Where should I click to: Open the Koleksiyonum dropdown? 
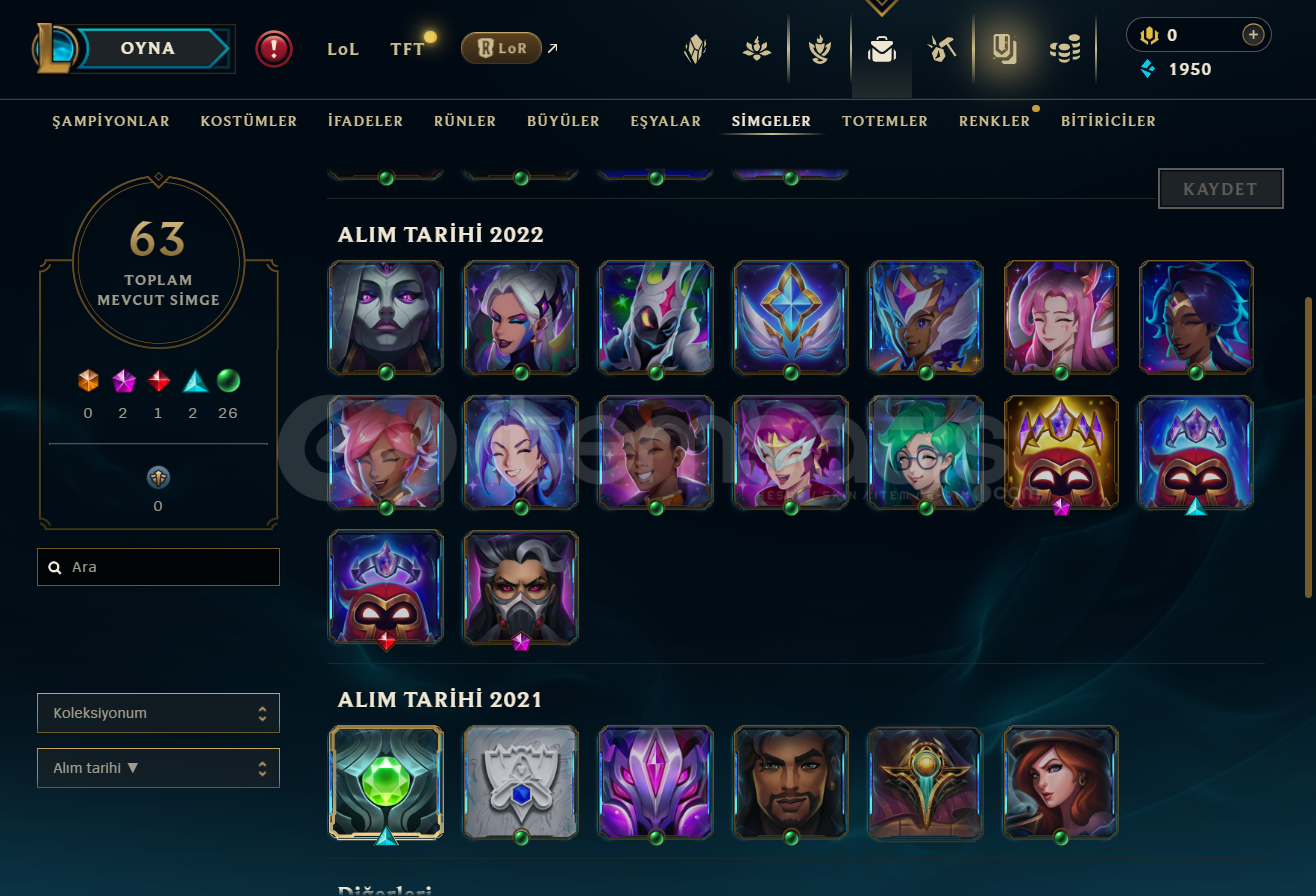[158, 713]
